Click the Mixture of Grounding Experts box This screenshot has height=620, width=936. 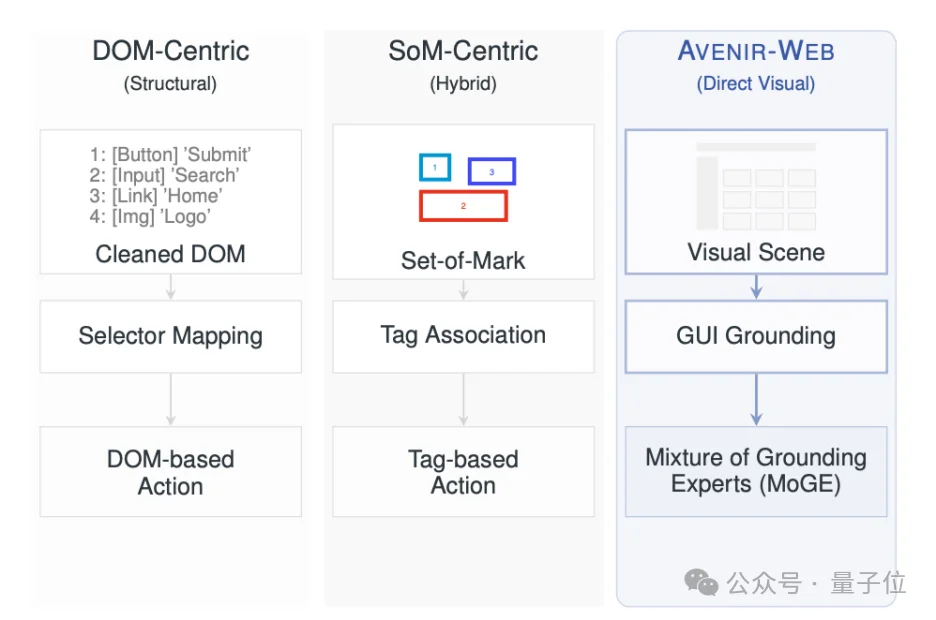coord(756,471)
